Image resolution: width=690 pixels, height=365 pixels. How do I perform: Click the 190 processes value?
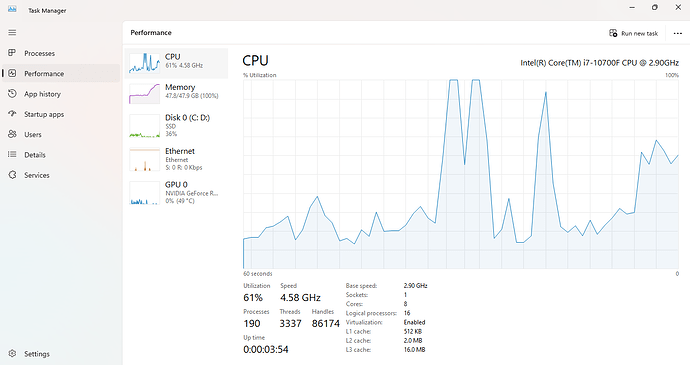(x=252, y=324)
